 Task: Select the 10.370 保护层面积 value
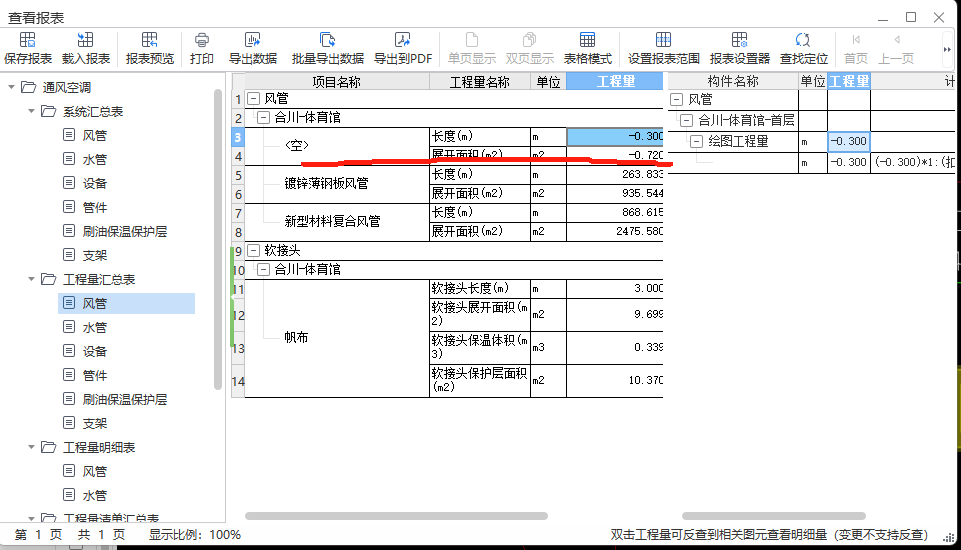point(615,380)
